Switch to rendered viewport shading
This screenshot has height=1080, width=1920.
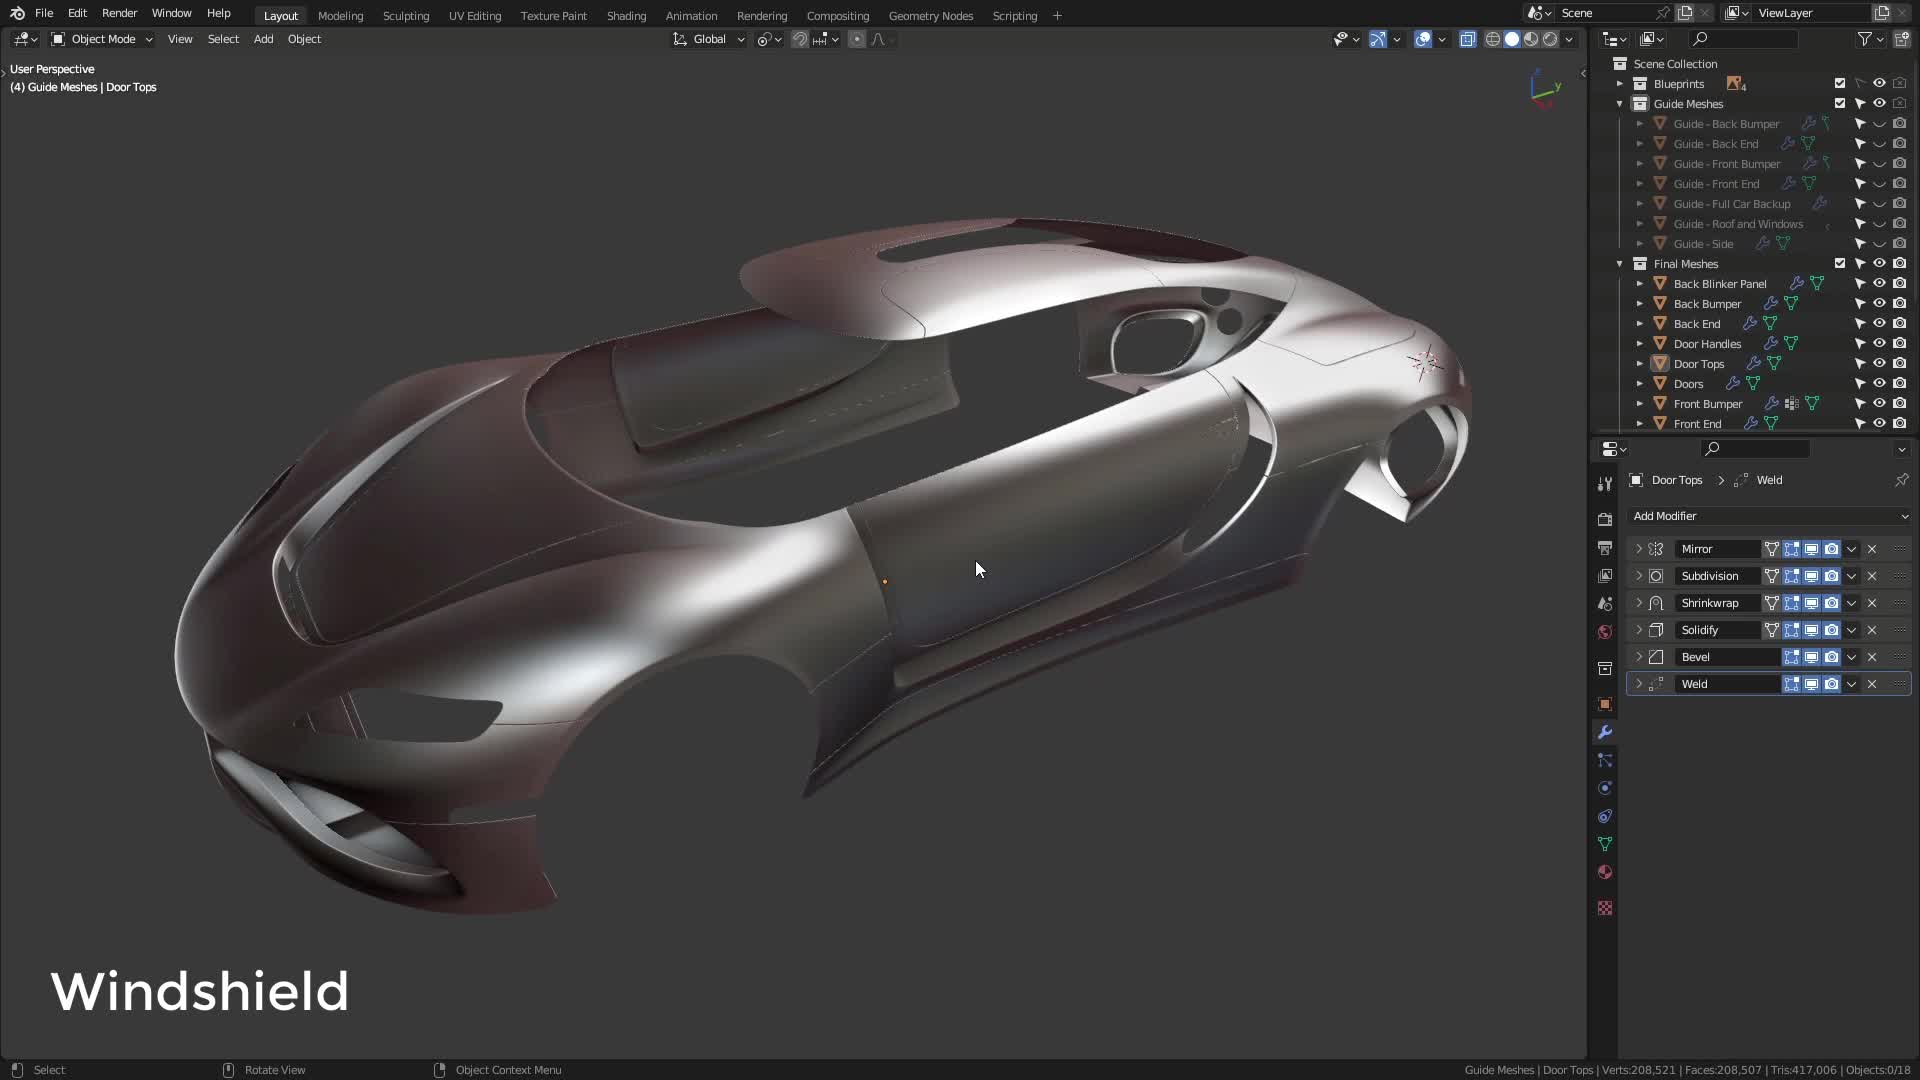tap(1550, 39)
